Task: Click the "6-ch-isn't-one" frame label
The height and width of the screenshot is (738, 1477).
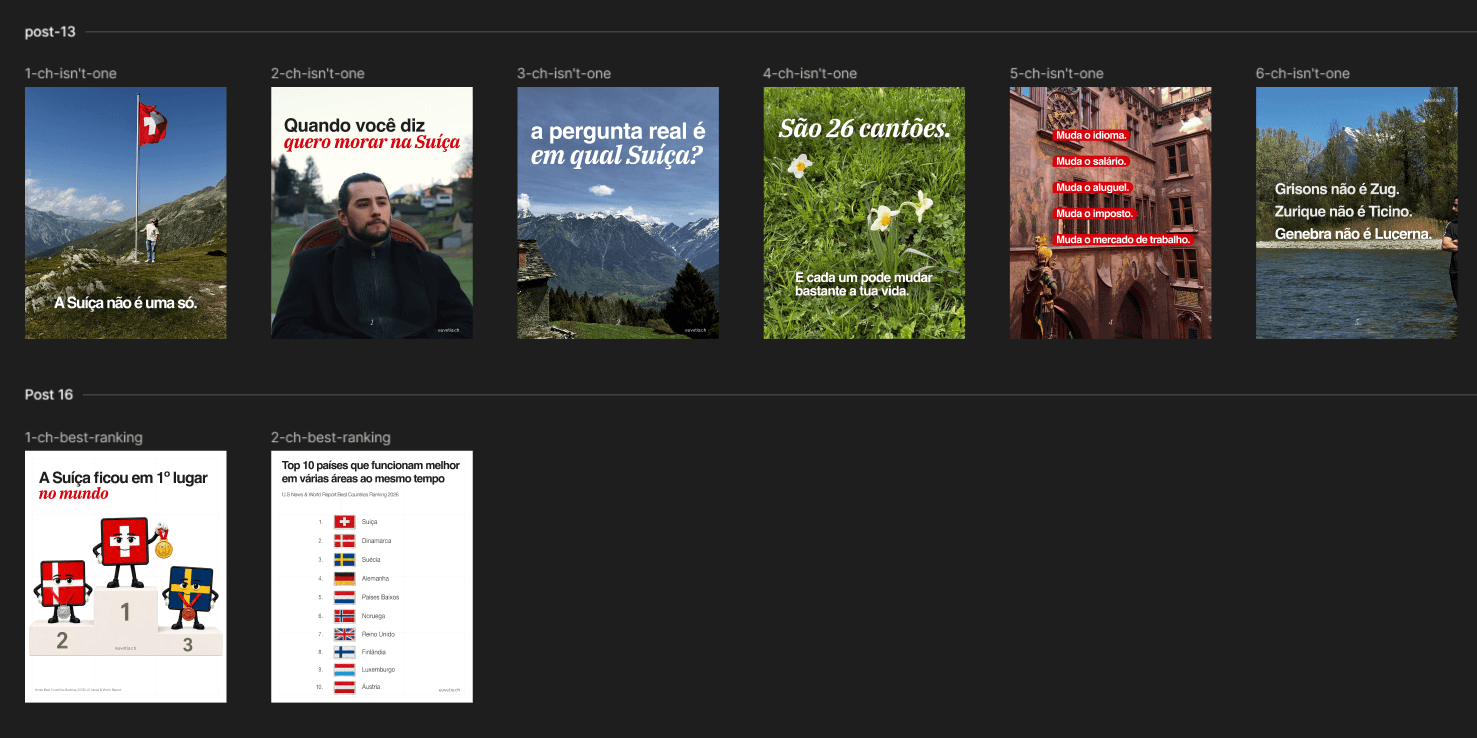Action: click(x=1303, y=73)
